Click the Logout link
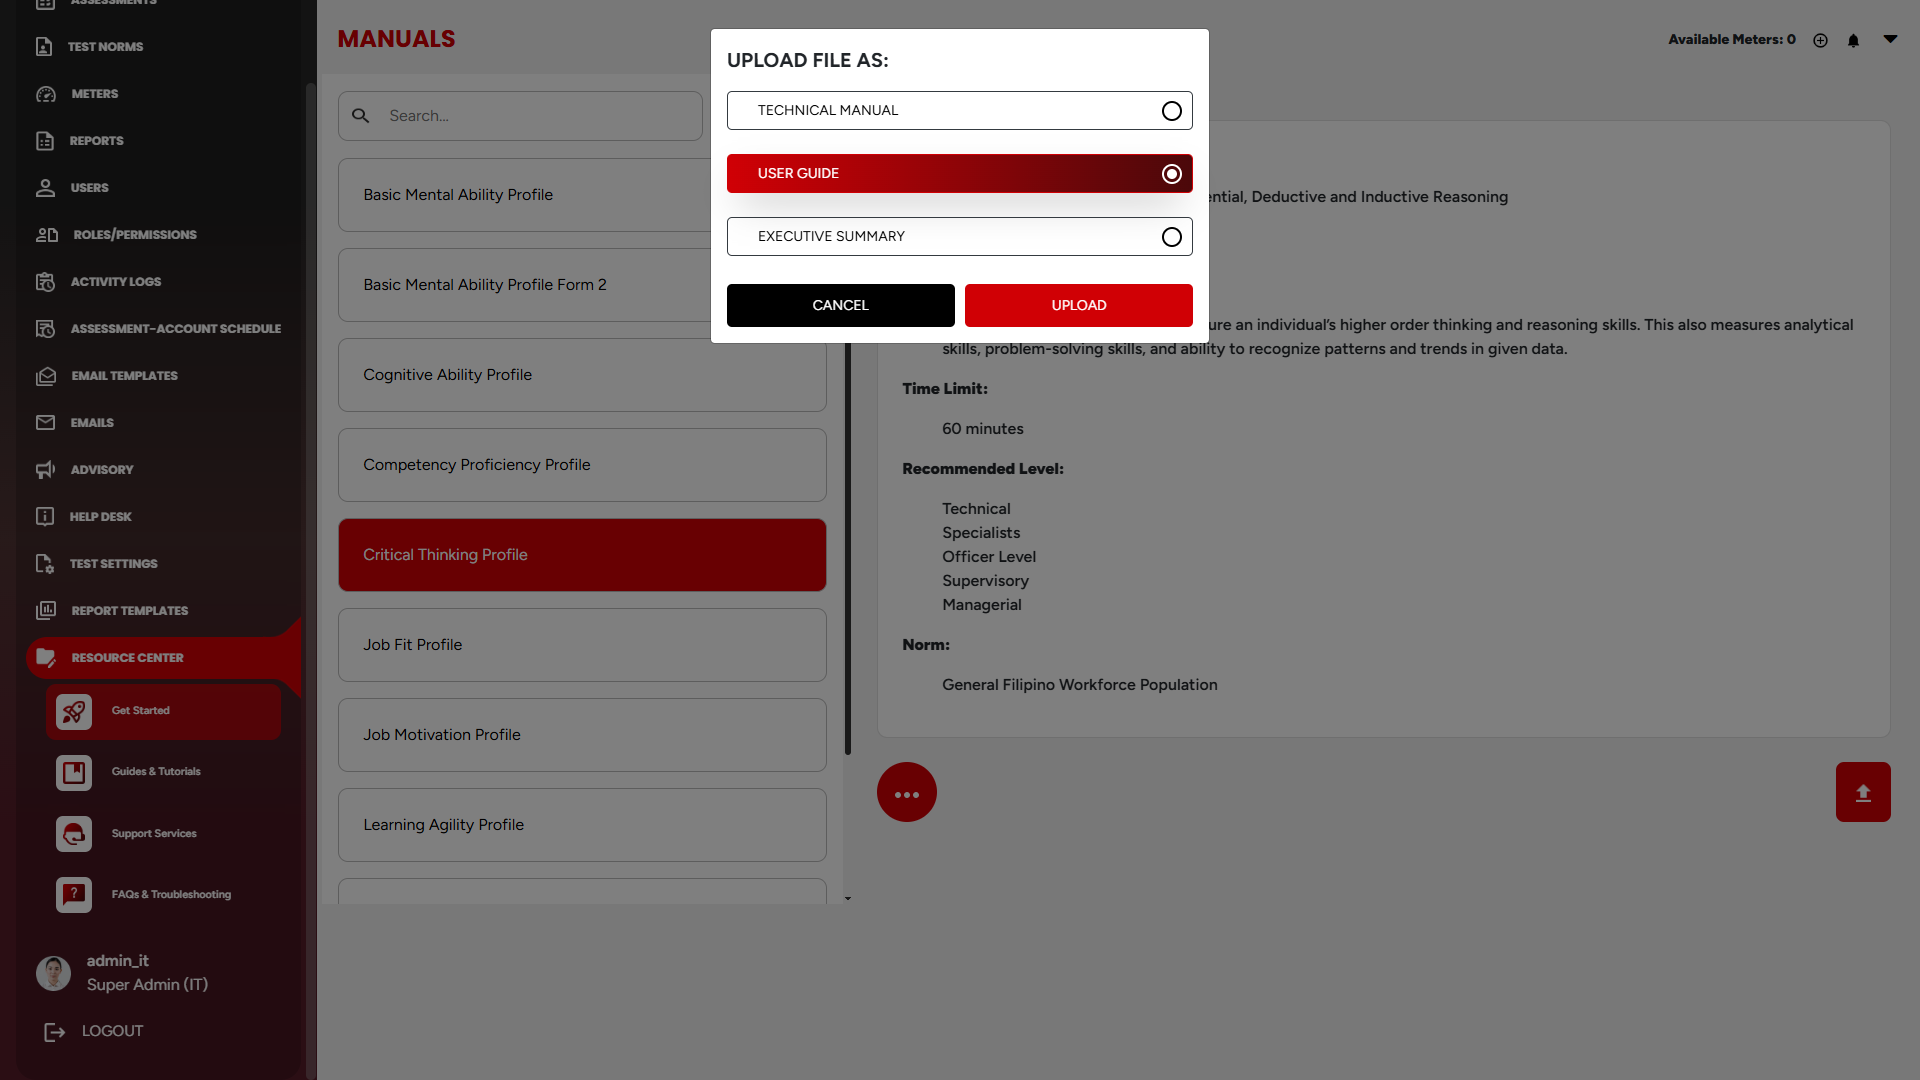 pyautogui.click(x=111, y=1031)
